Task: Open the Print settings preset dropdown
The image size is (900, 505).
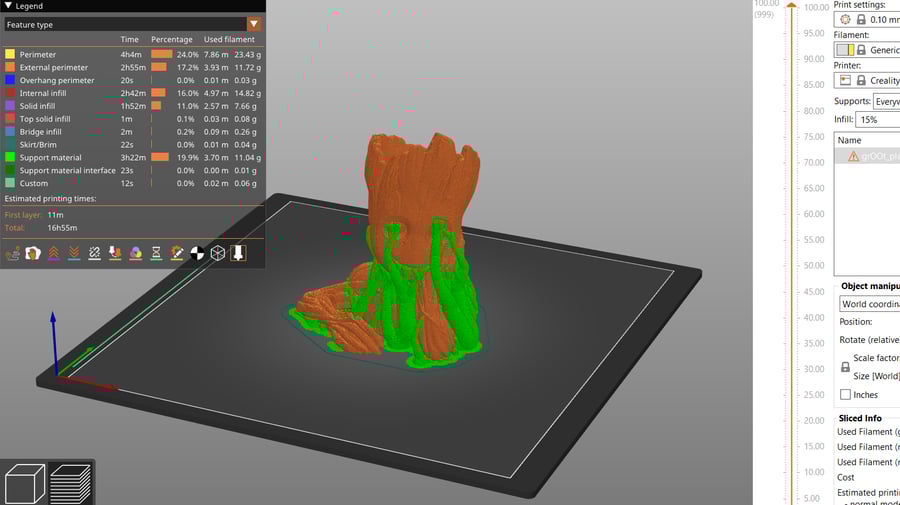Action: [866, 20]
